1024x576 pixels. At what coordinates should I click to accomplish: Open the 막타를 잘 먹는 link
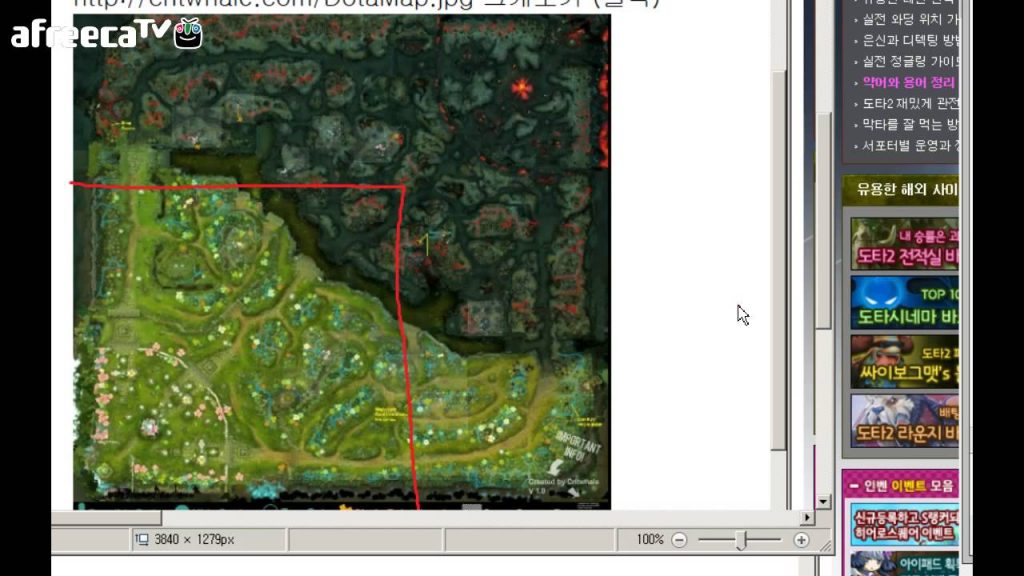[x=910, y=124]
